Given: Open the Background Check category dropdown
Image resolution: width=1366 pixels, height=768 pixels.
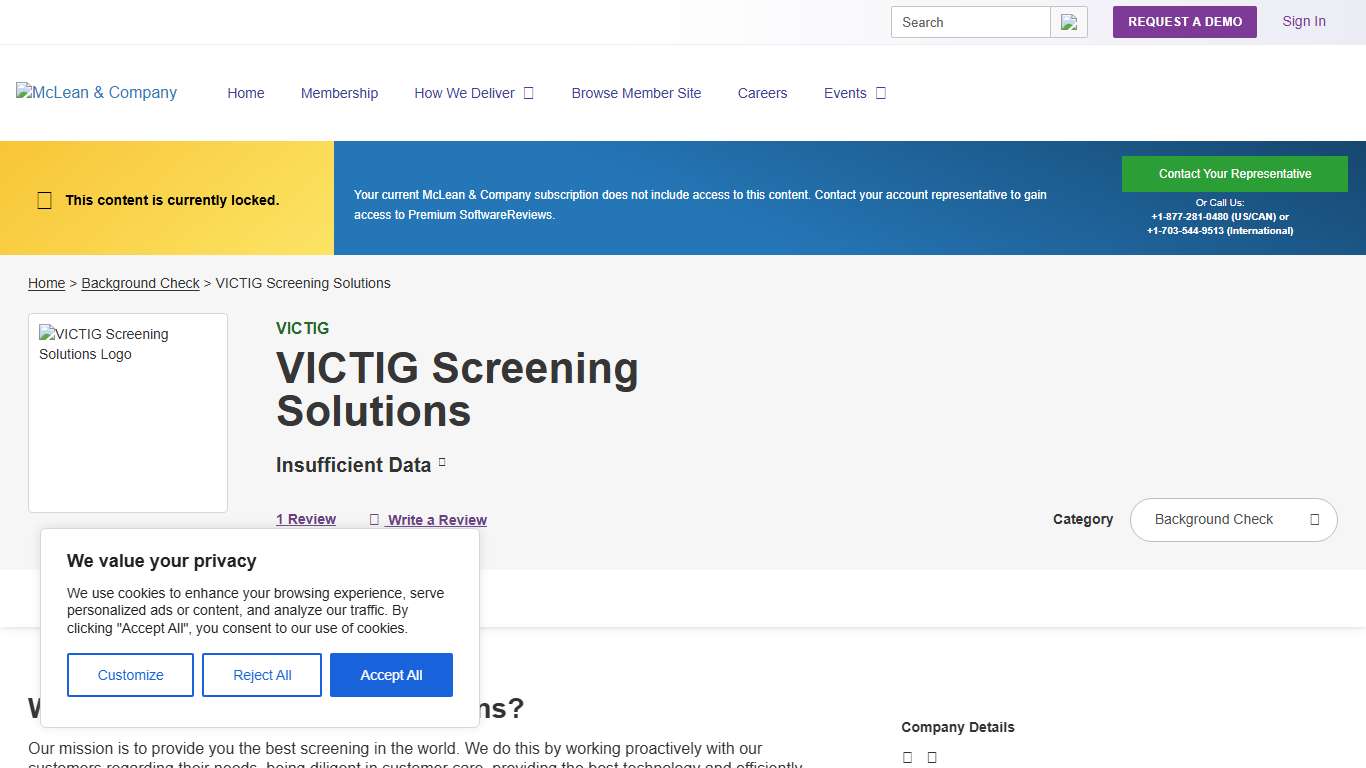Looking at the screenshot, I should 1233,520.
